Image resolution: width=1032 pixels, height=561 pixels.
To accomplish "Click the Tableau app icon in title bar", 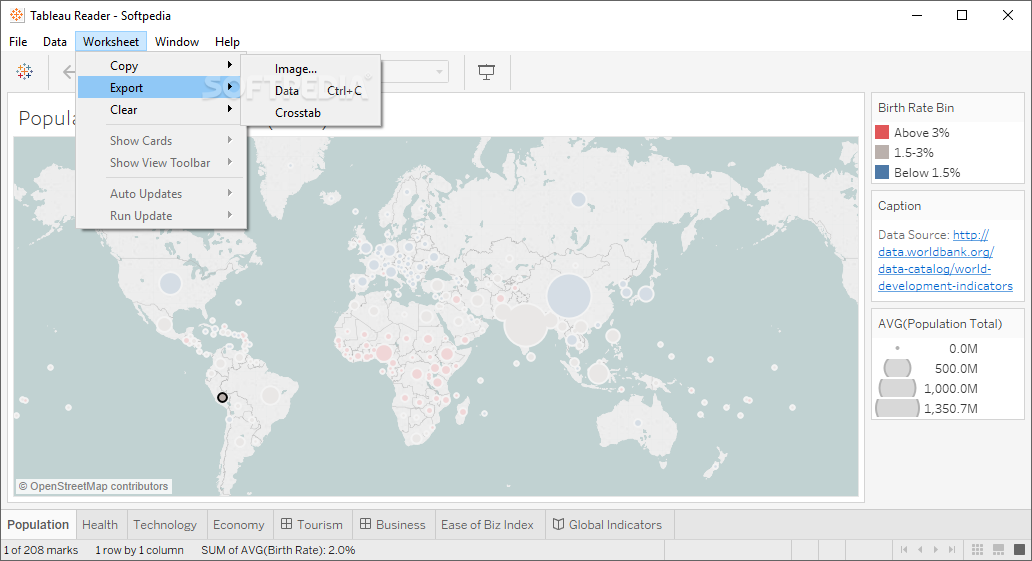I will tap(16, 15).
